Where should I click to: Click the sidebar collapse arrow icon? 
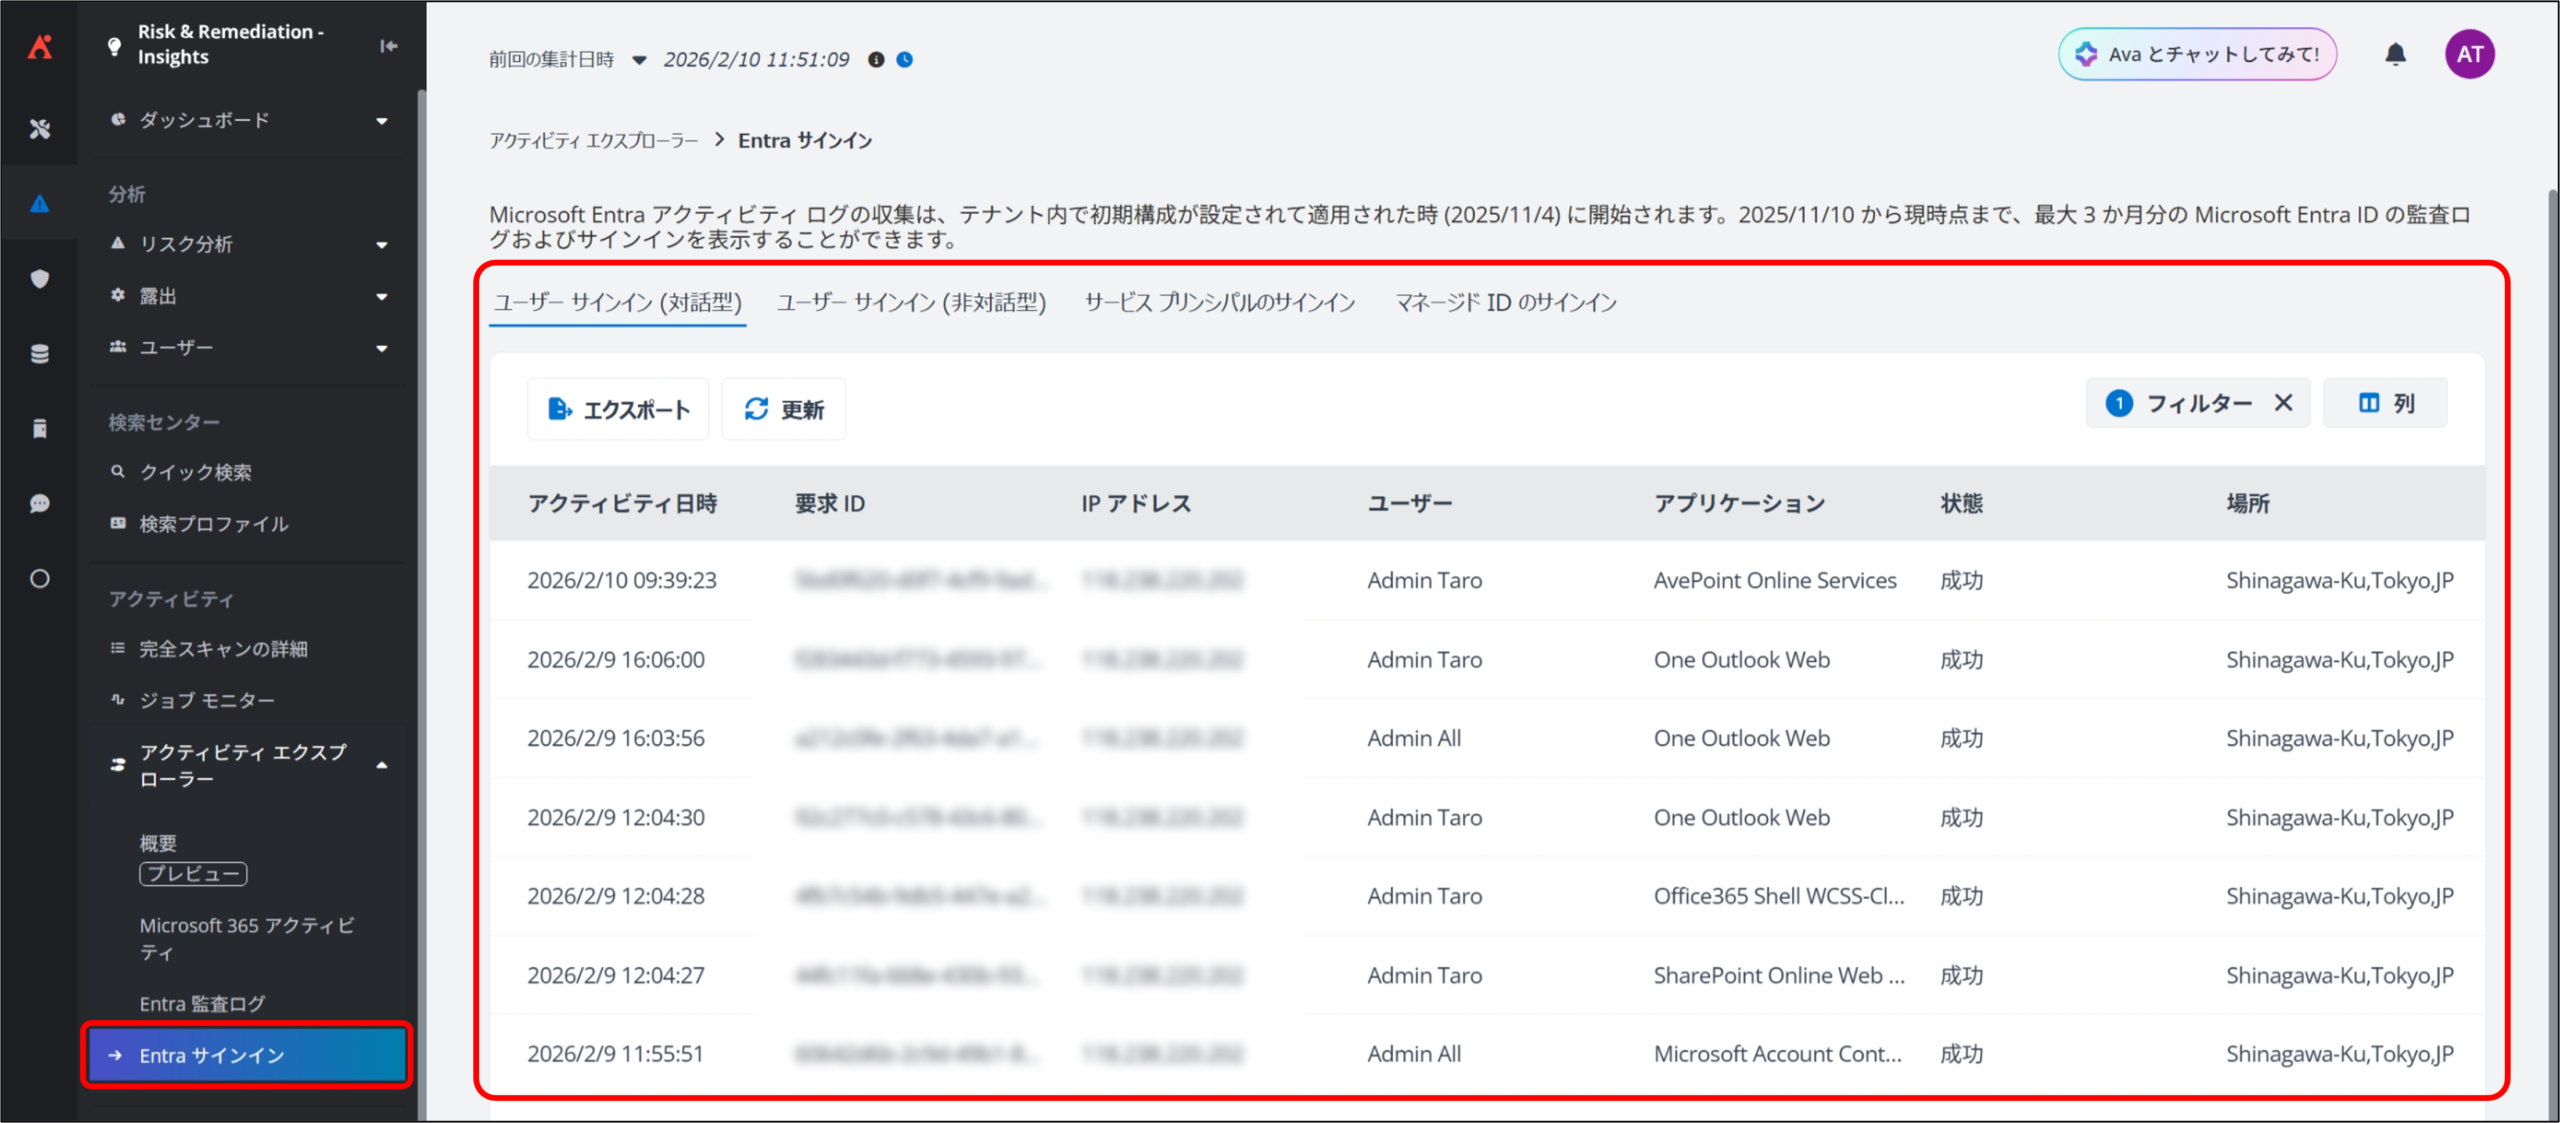pos(389,45)
